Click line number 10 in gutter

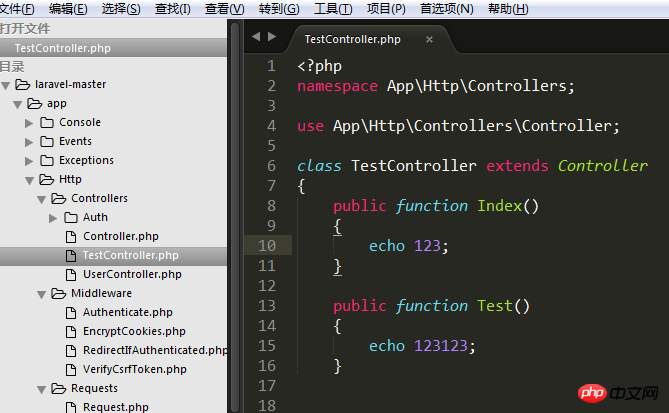(267, 246)
